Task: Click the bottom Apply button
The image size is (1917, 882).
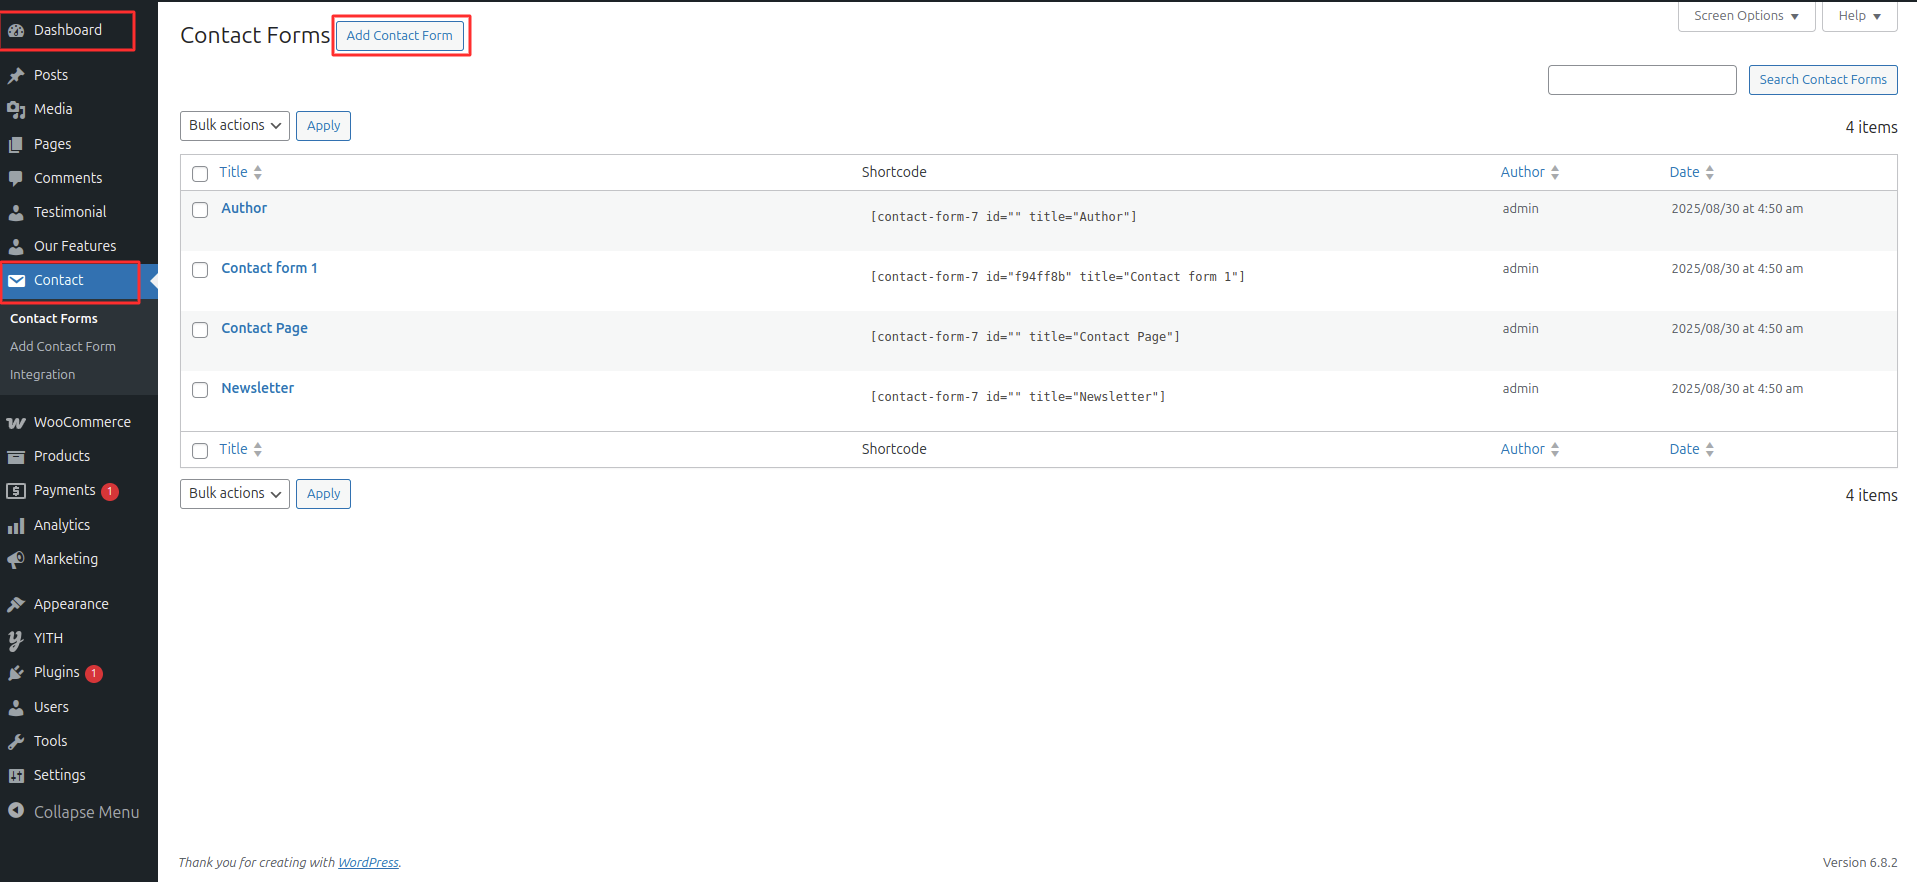Action: [x=323, y=493]
